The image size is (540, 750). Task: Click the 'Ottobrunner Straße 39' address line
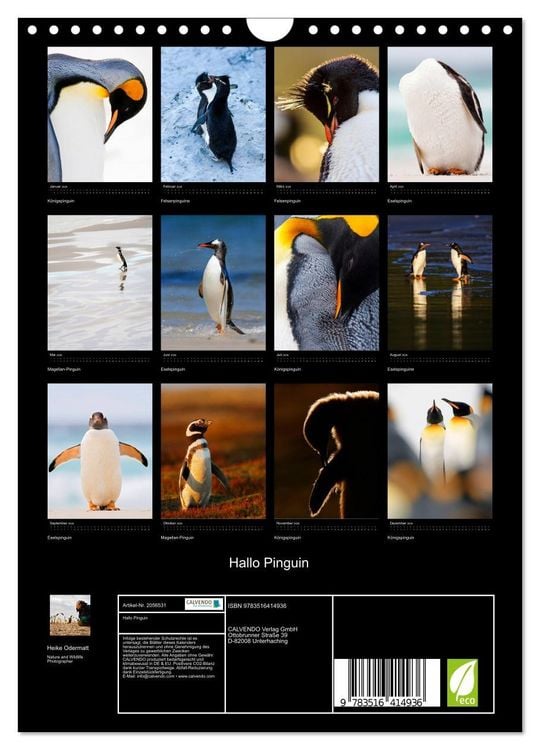coord(258,635)
